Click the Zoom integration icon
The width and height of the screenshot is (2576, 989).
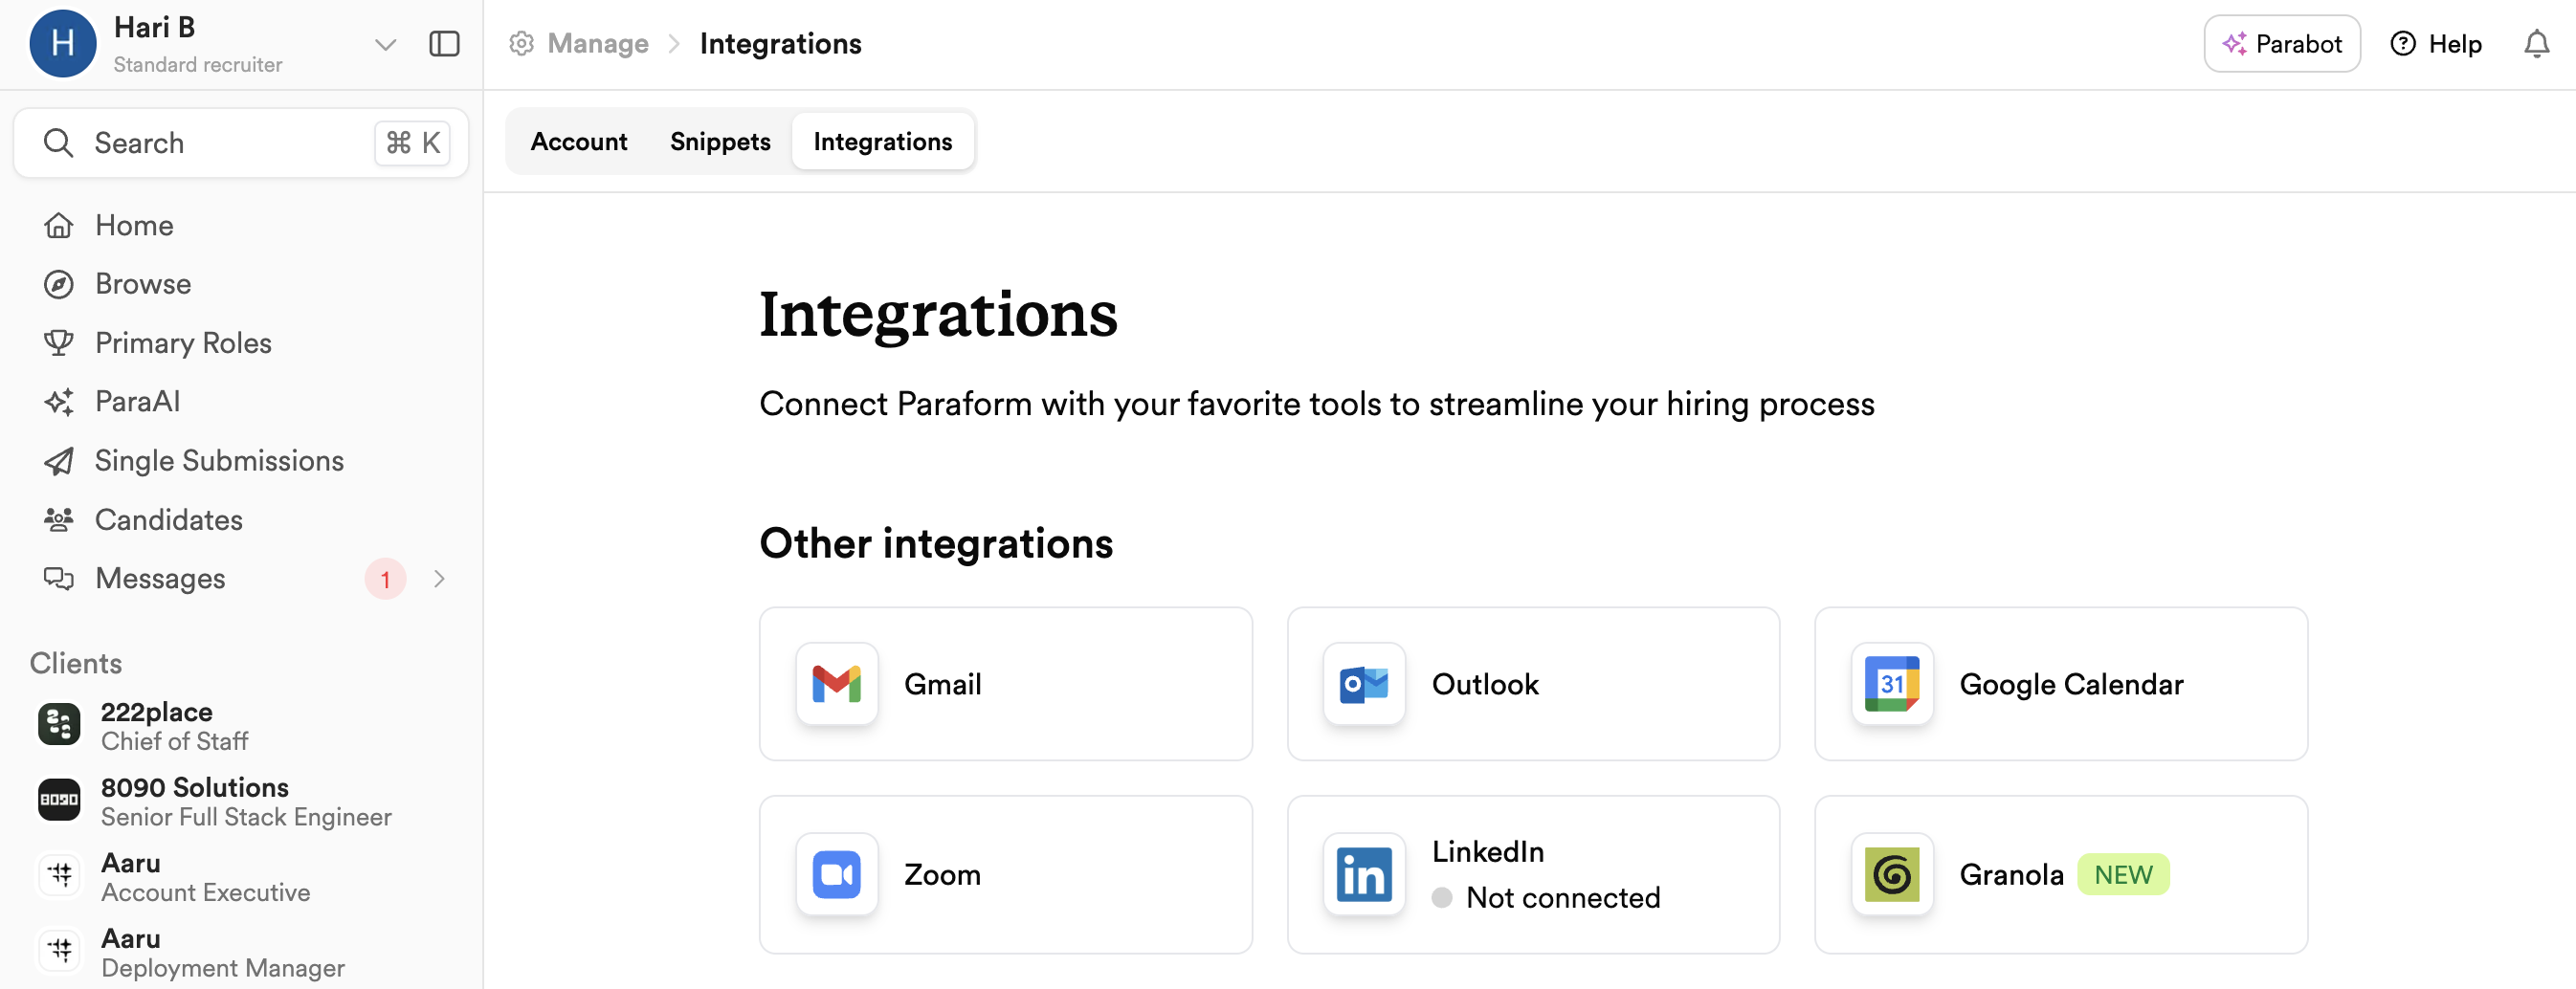click(x=837, y=875)
